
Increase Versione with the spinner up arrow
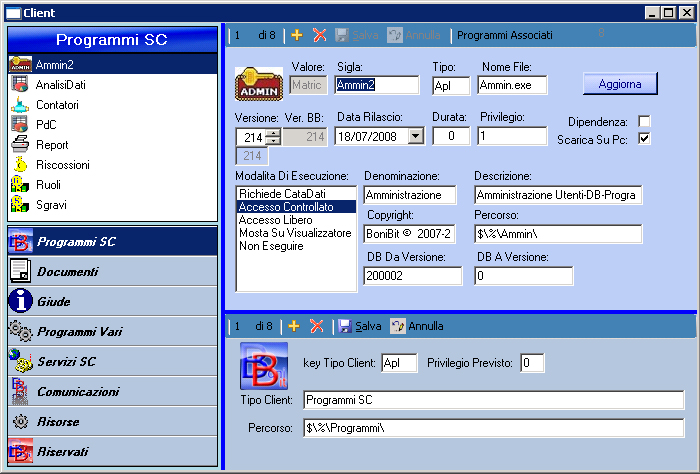click(x=273, y=133)
